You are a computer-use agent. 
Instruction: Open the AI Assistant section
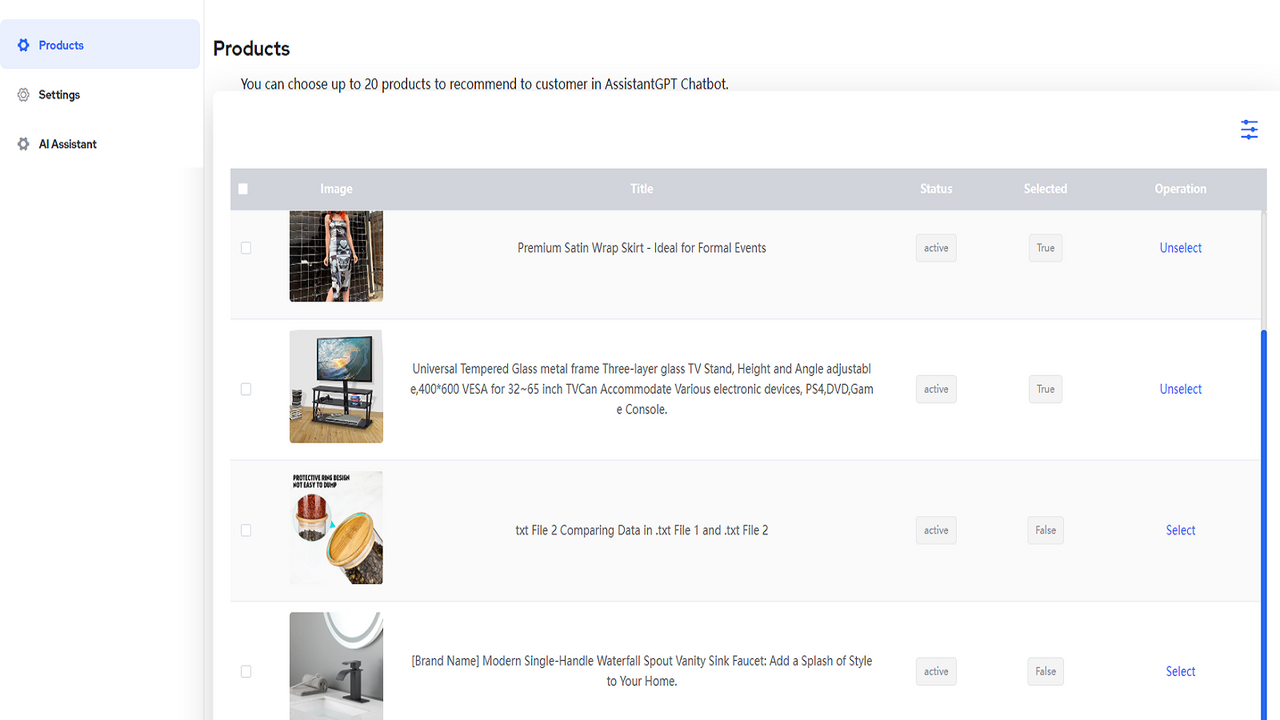[x=68, y=143]
